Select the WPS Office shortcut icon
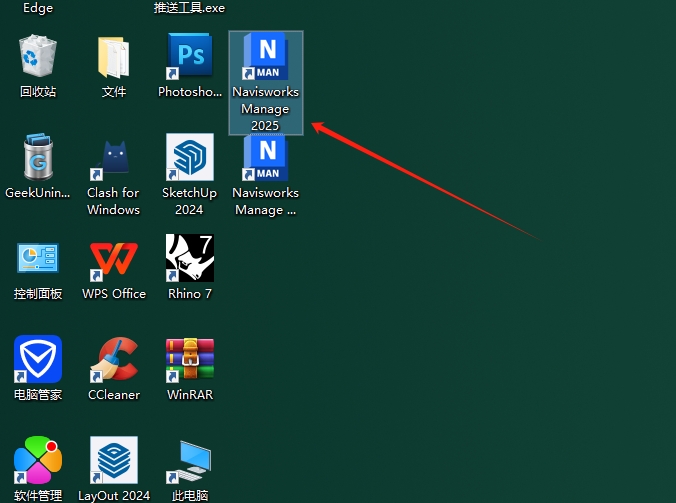The height and width of the screenshot is (503, 676). pyautogui.click(x=114, y=260)
